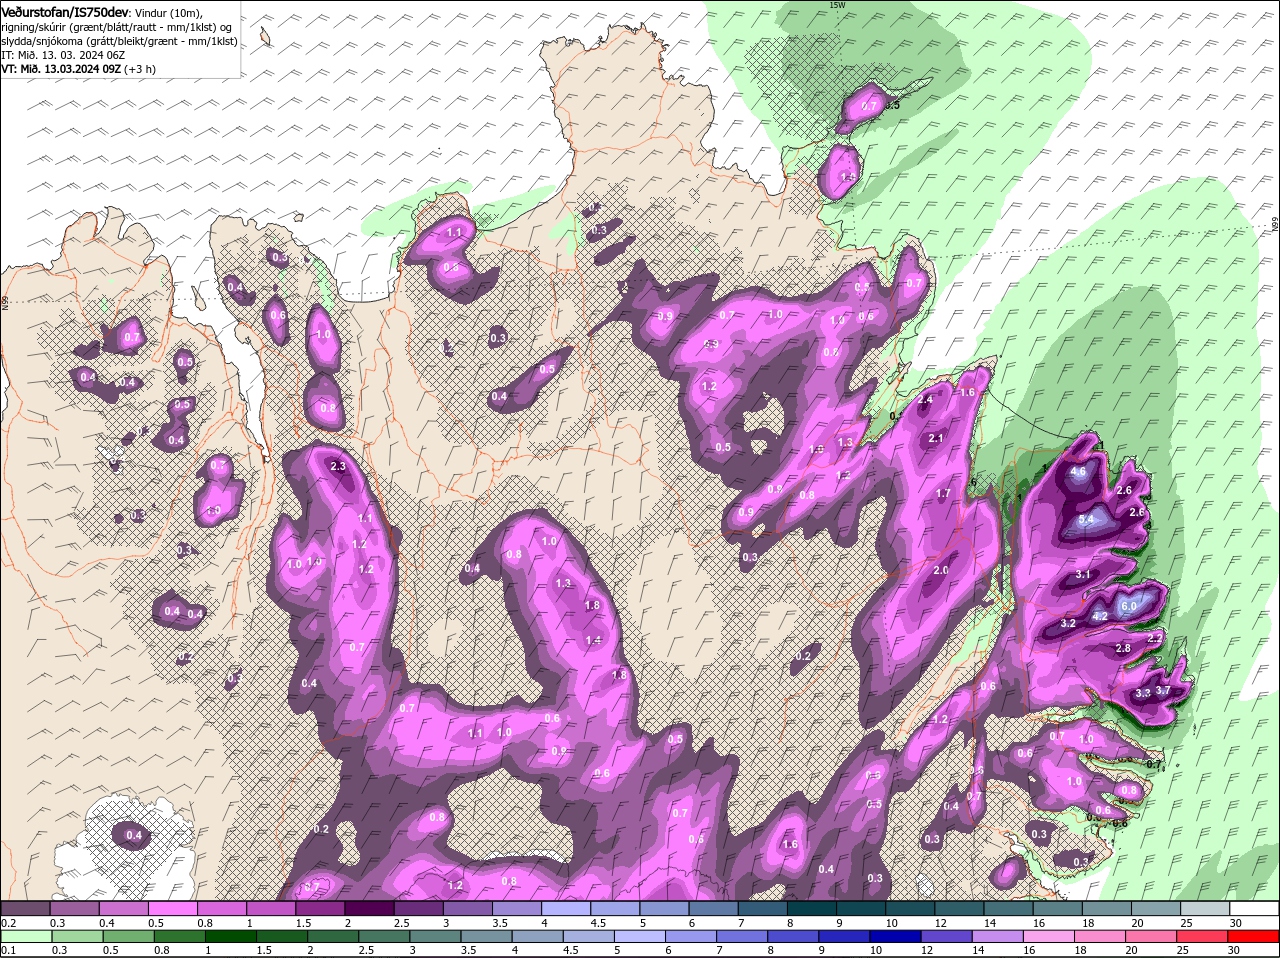
Task: Click the 0.1 label under lower legend bar
Action: pyautogui.click(x=8, y=949)
